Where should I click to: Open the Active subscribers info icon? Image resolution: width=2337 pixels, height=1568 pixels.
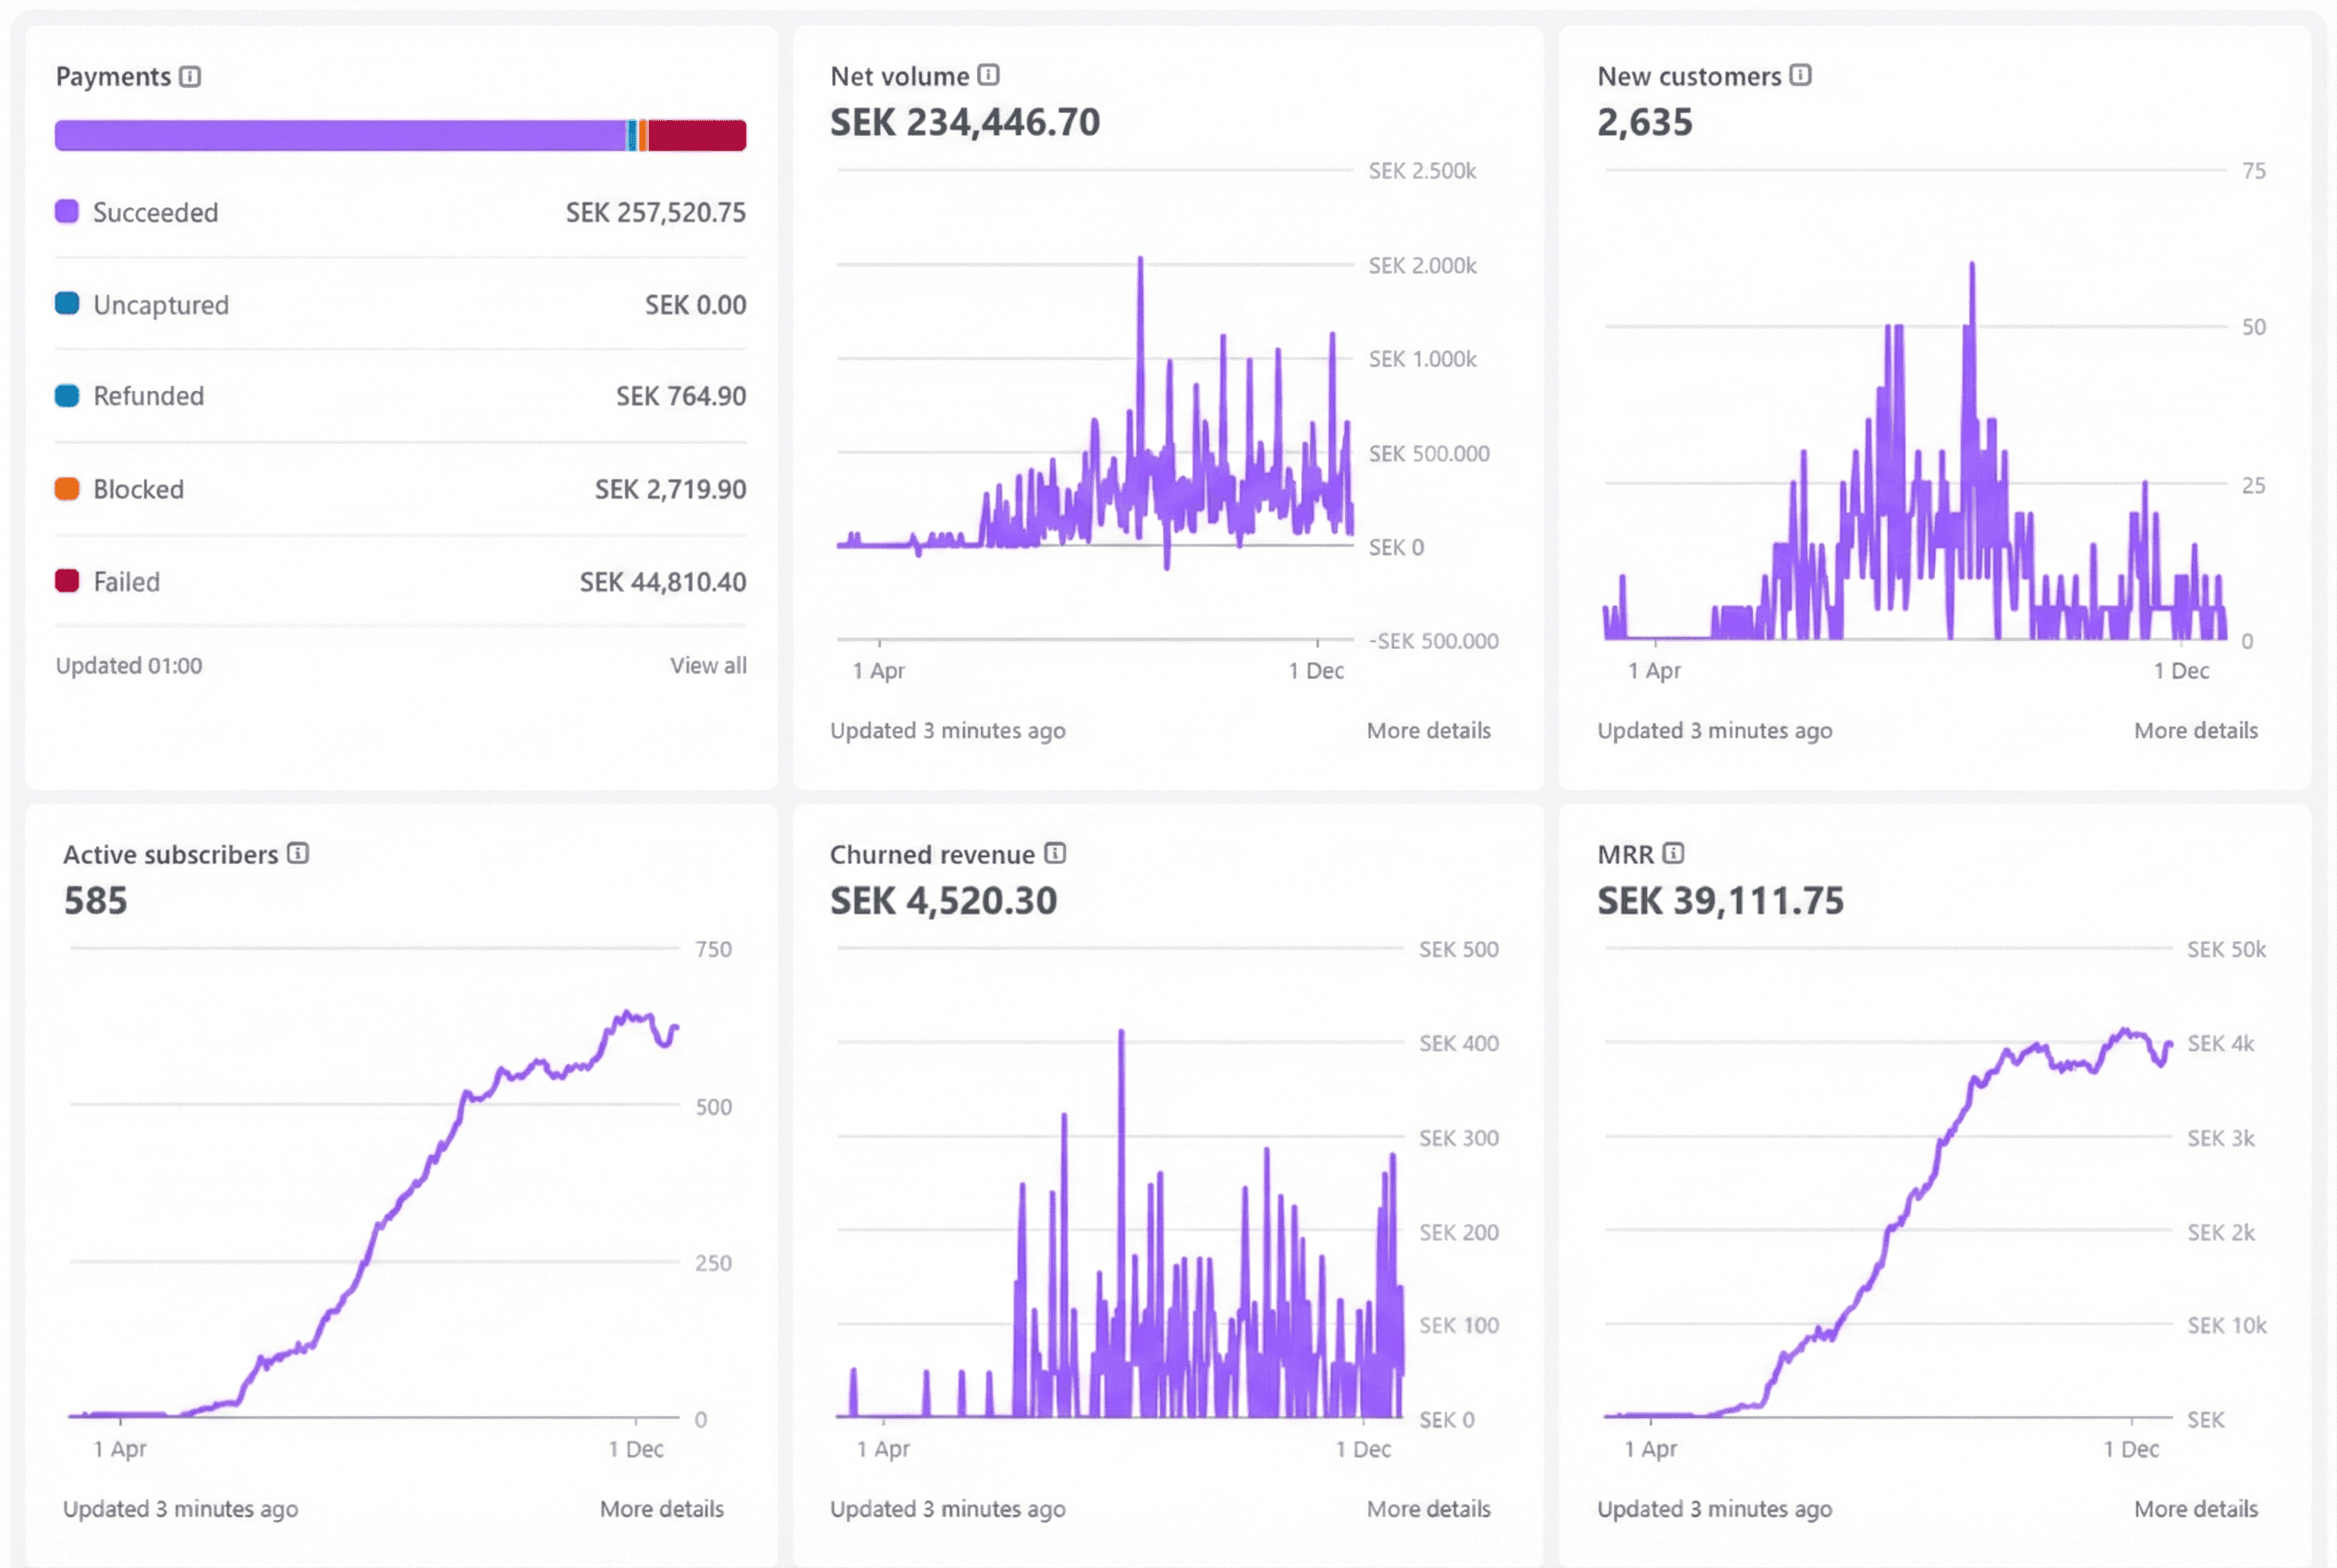pos(296,853)
